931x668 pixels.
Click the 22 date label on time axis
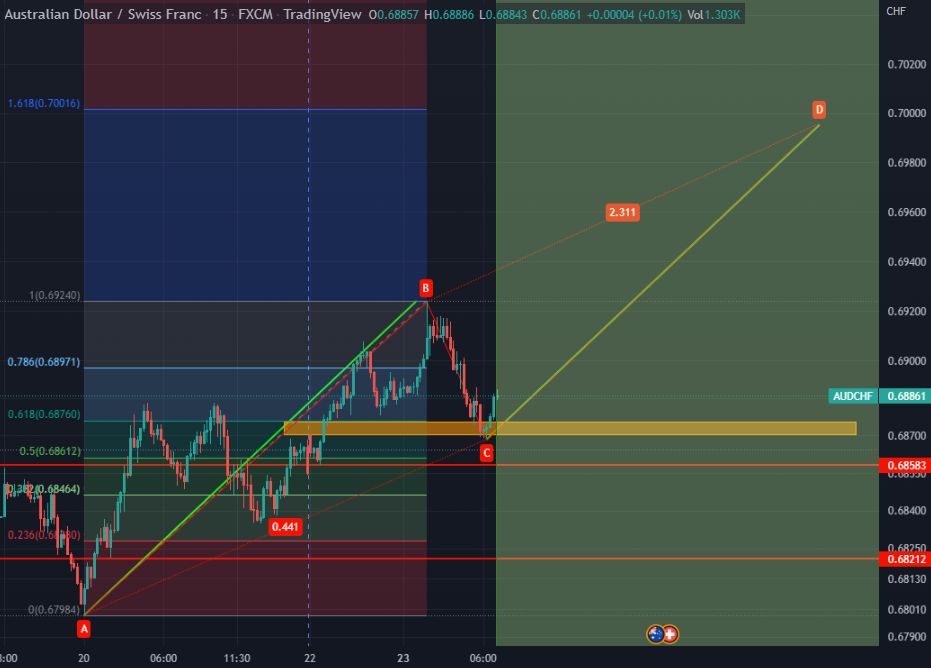tap(310, 658)
